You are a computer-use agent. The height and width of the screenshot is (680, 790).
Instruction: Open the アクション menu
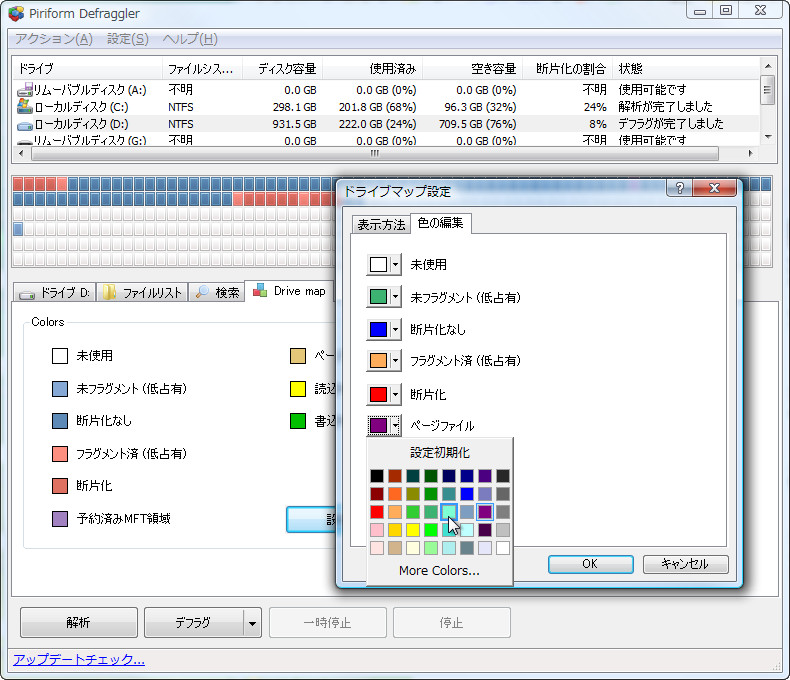[x=53, y=39]
